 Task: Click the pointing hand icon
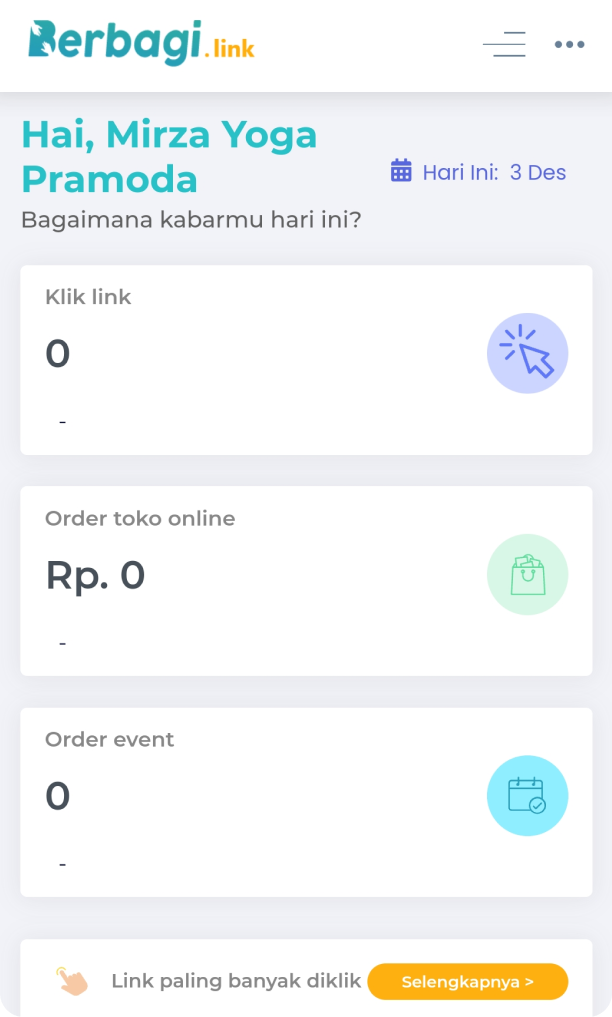[x=72, y=980]
